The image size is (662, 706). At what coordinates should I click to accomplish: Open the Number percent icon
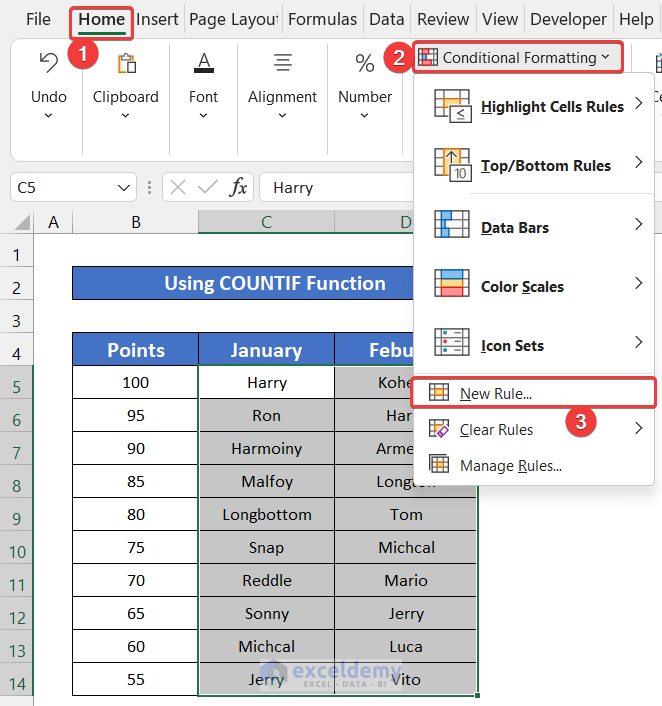(365, 63)
